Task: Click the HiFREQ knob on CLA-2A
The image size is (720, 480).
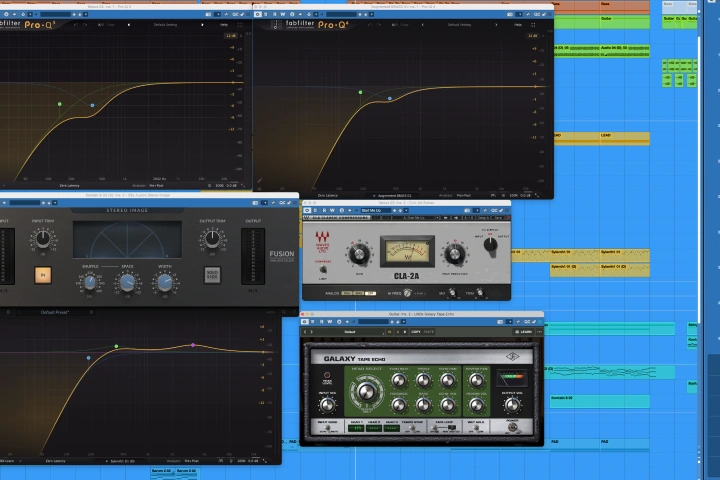Action: click(x=407, y=293)
